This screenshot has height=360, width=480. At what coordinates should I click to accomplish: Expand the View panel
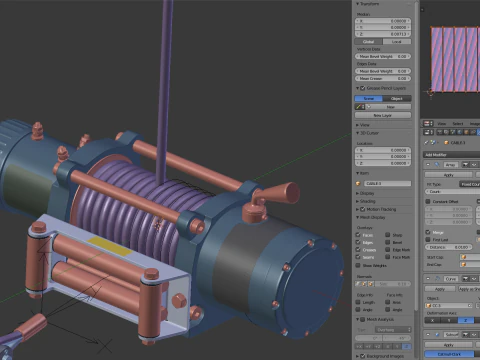click(358, 125)
